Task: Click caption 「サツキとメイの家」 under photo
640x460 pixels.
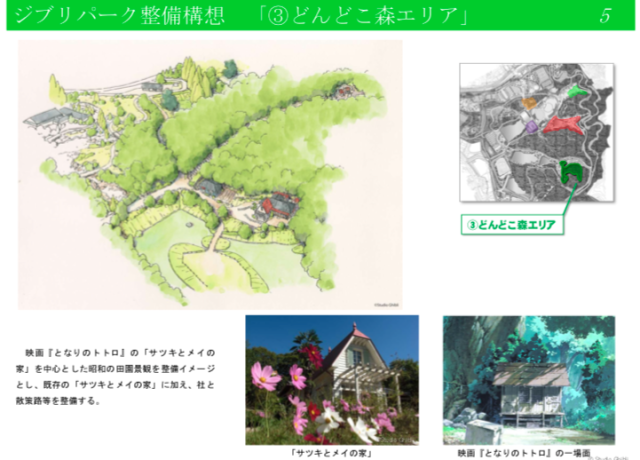Action: [x=331, y=453]
